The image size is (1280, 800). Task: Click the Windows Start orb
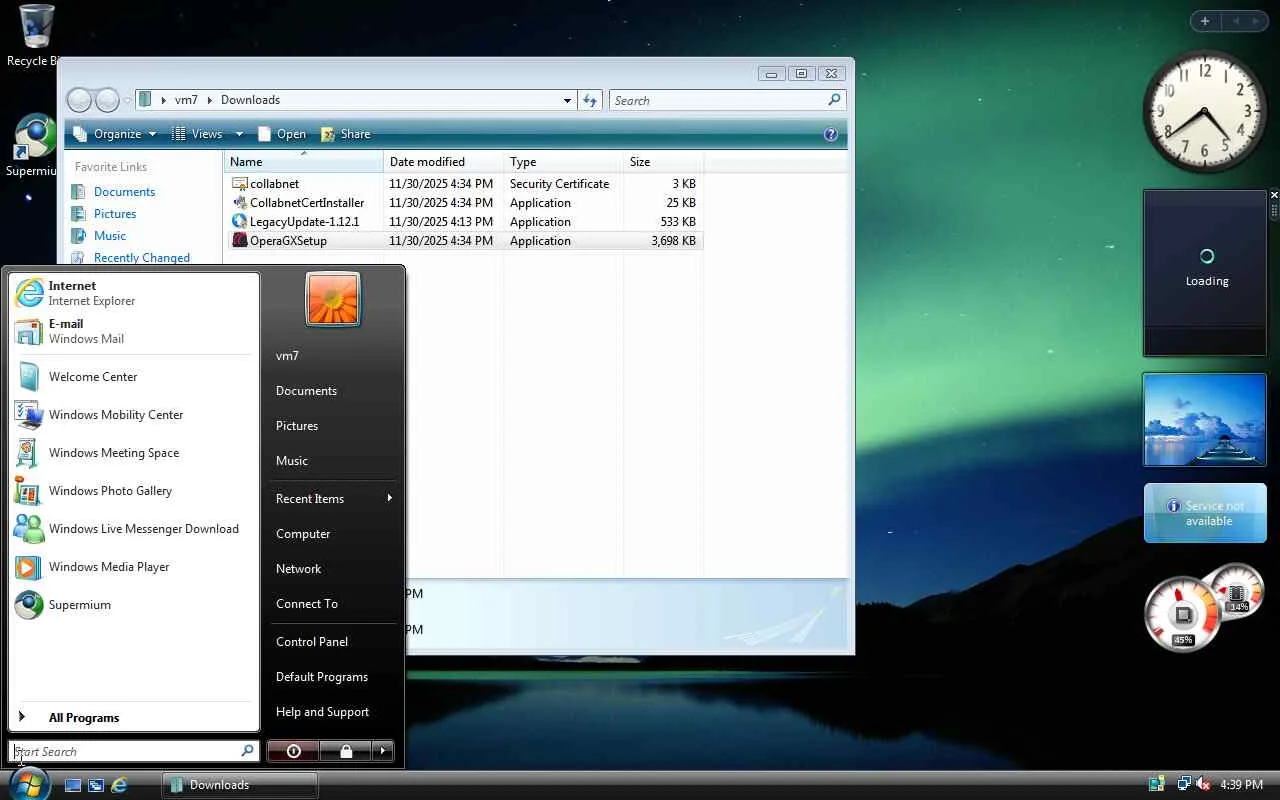pos(27,783)
